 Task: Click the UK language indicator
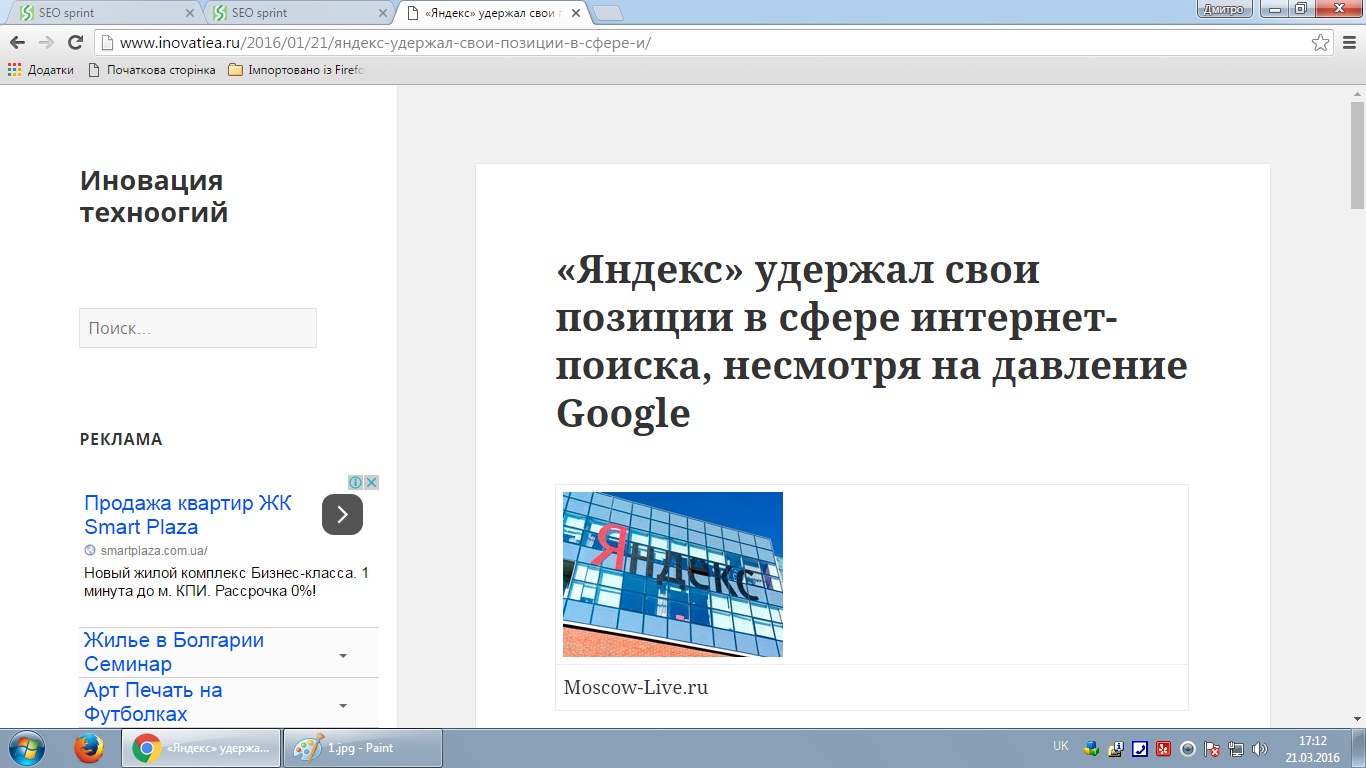(x=1061, y=746)
